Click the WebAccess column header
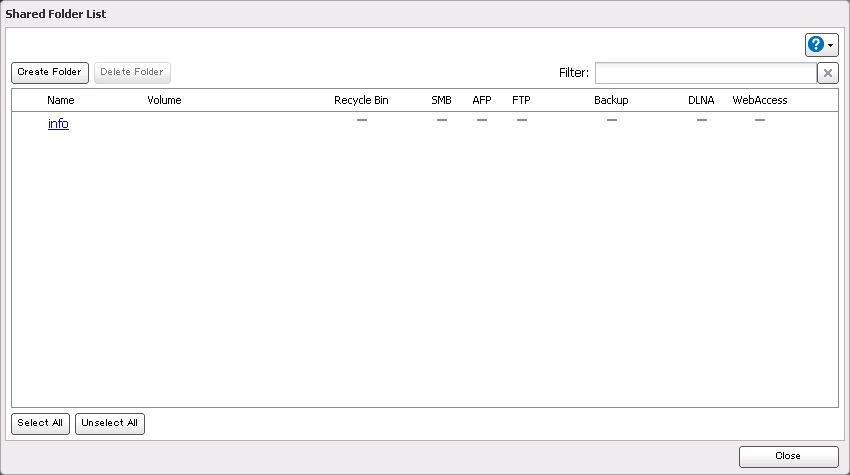The width and height of the screenshot is (850, 475). tap(760, 100)
